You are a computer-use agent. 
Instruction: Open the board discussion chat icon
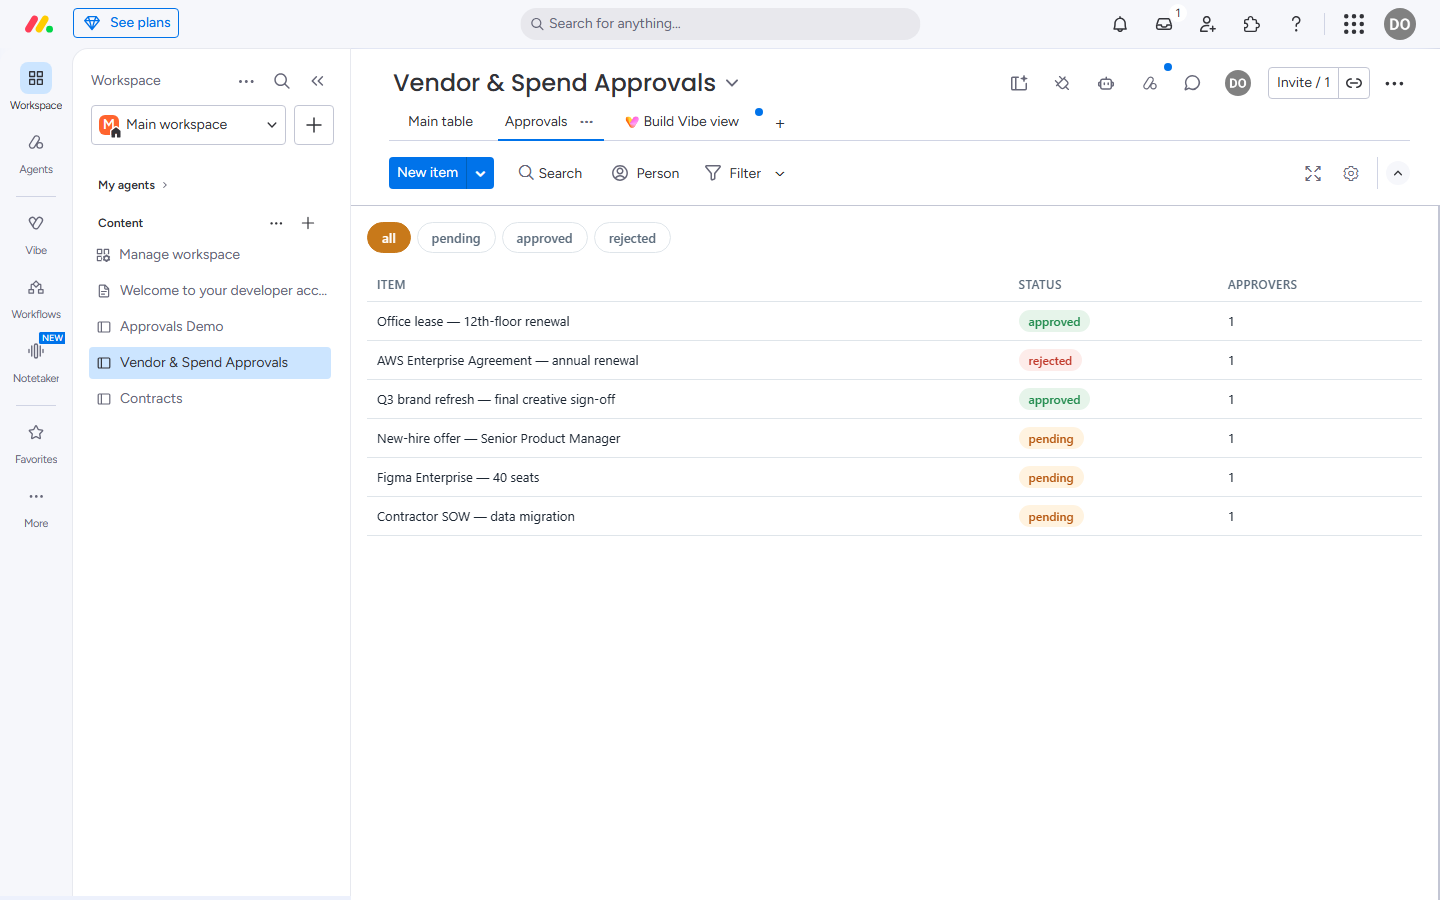pyautogui.click(x=1192, y=83)
